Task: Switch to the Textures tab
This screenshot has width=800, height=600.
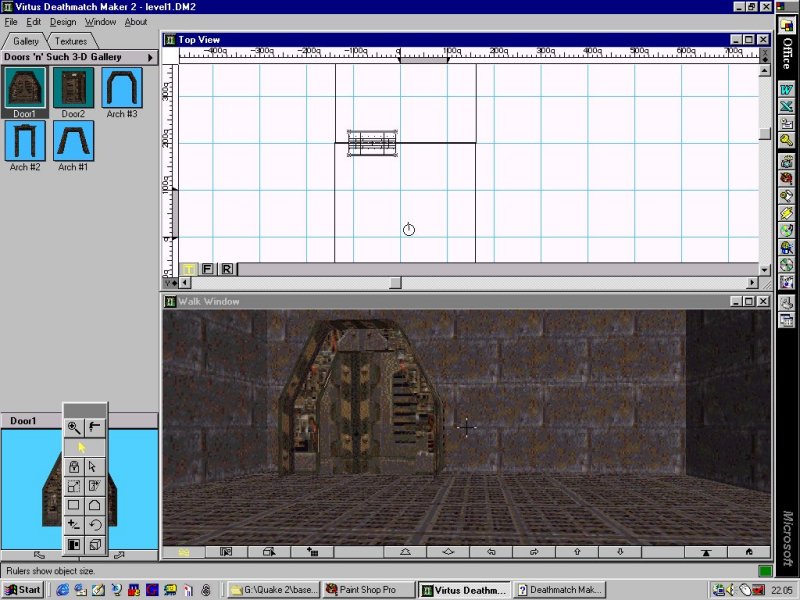Action: [71, 41]
